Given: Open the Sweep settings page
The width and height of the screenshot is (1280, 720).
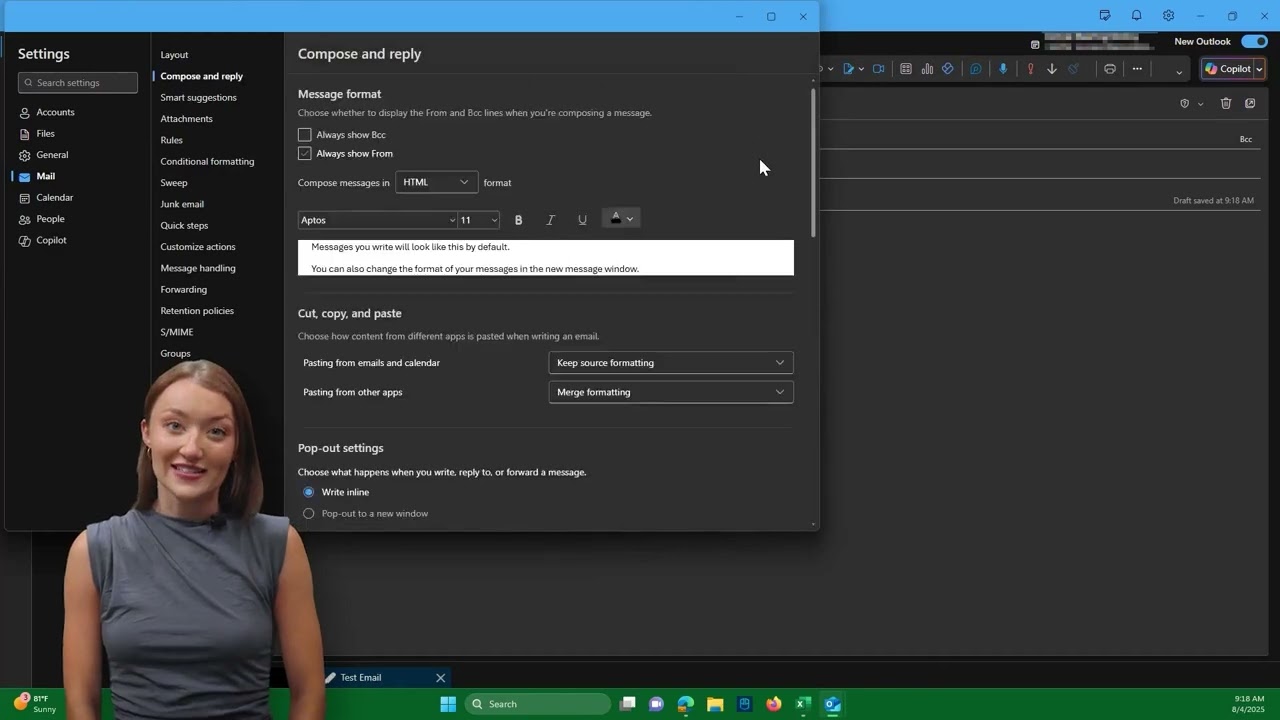Looking at the screenshot, I should click(x=174, y=183).
